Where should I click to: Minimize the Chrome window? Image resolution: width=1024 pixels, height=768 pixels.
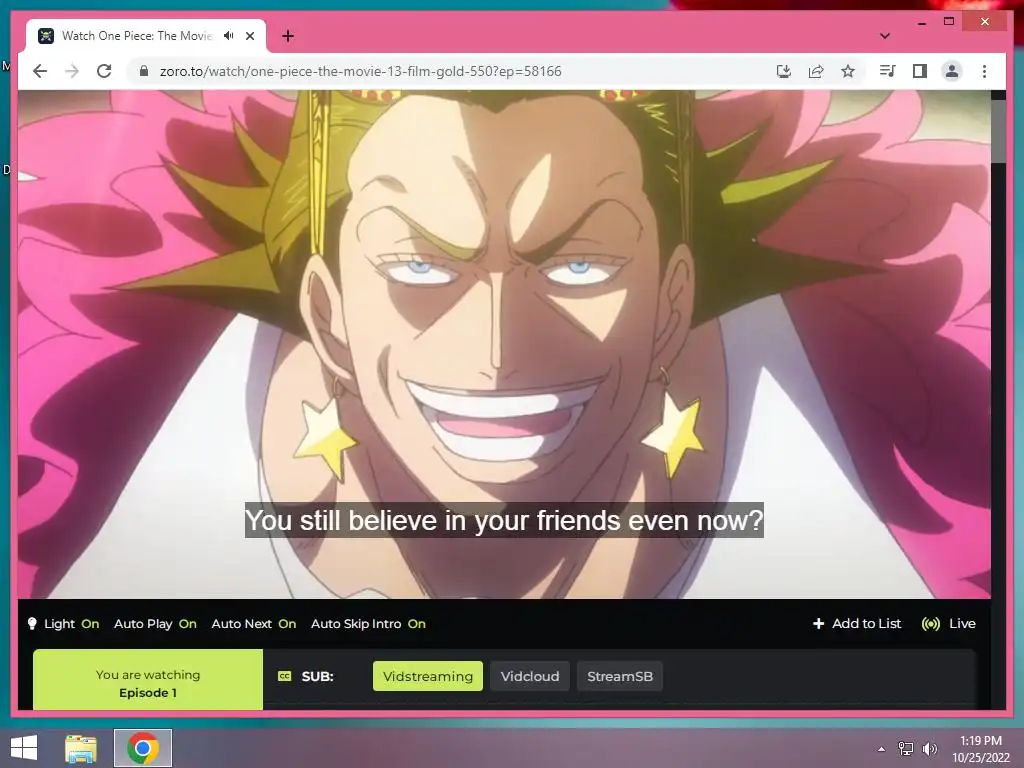click(921, 22)
